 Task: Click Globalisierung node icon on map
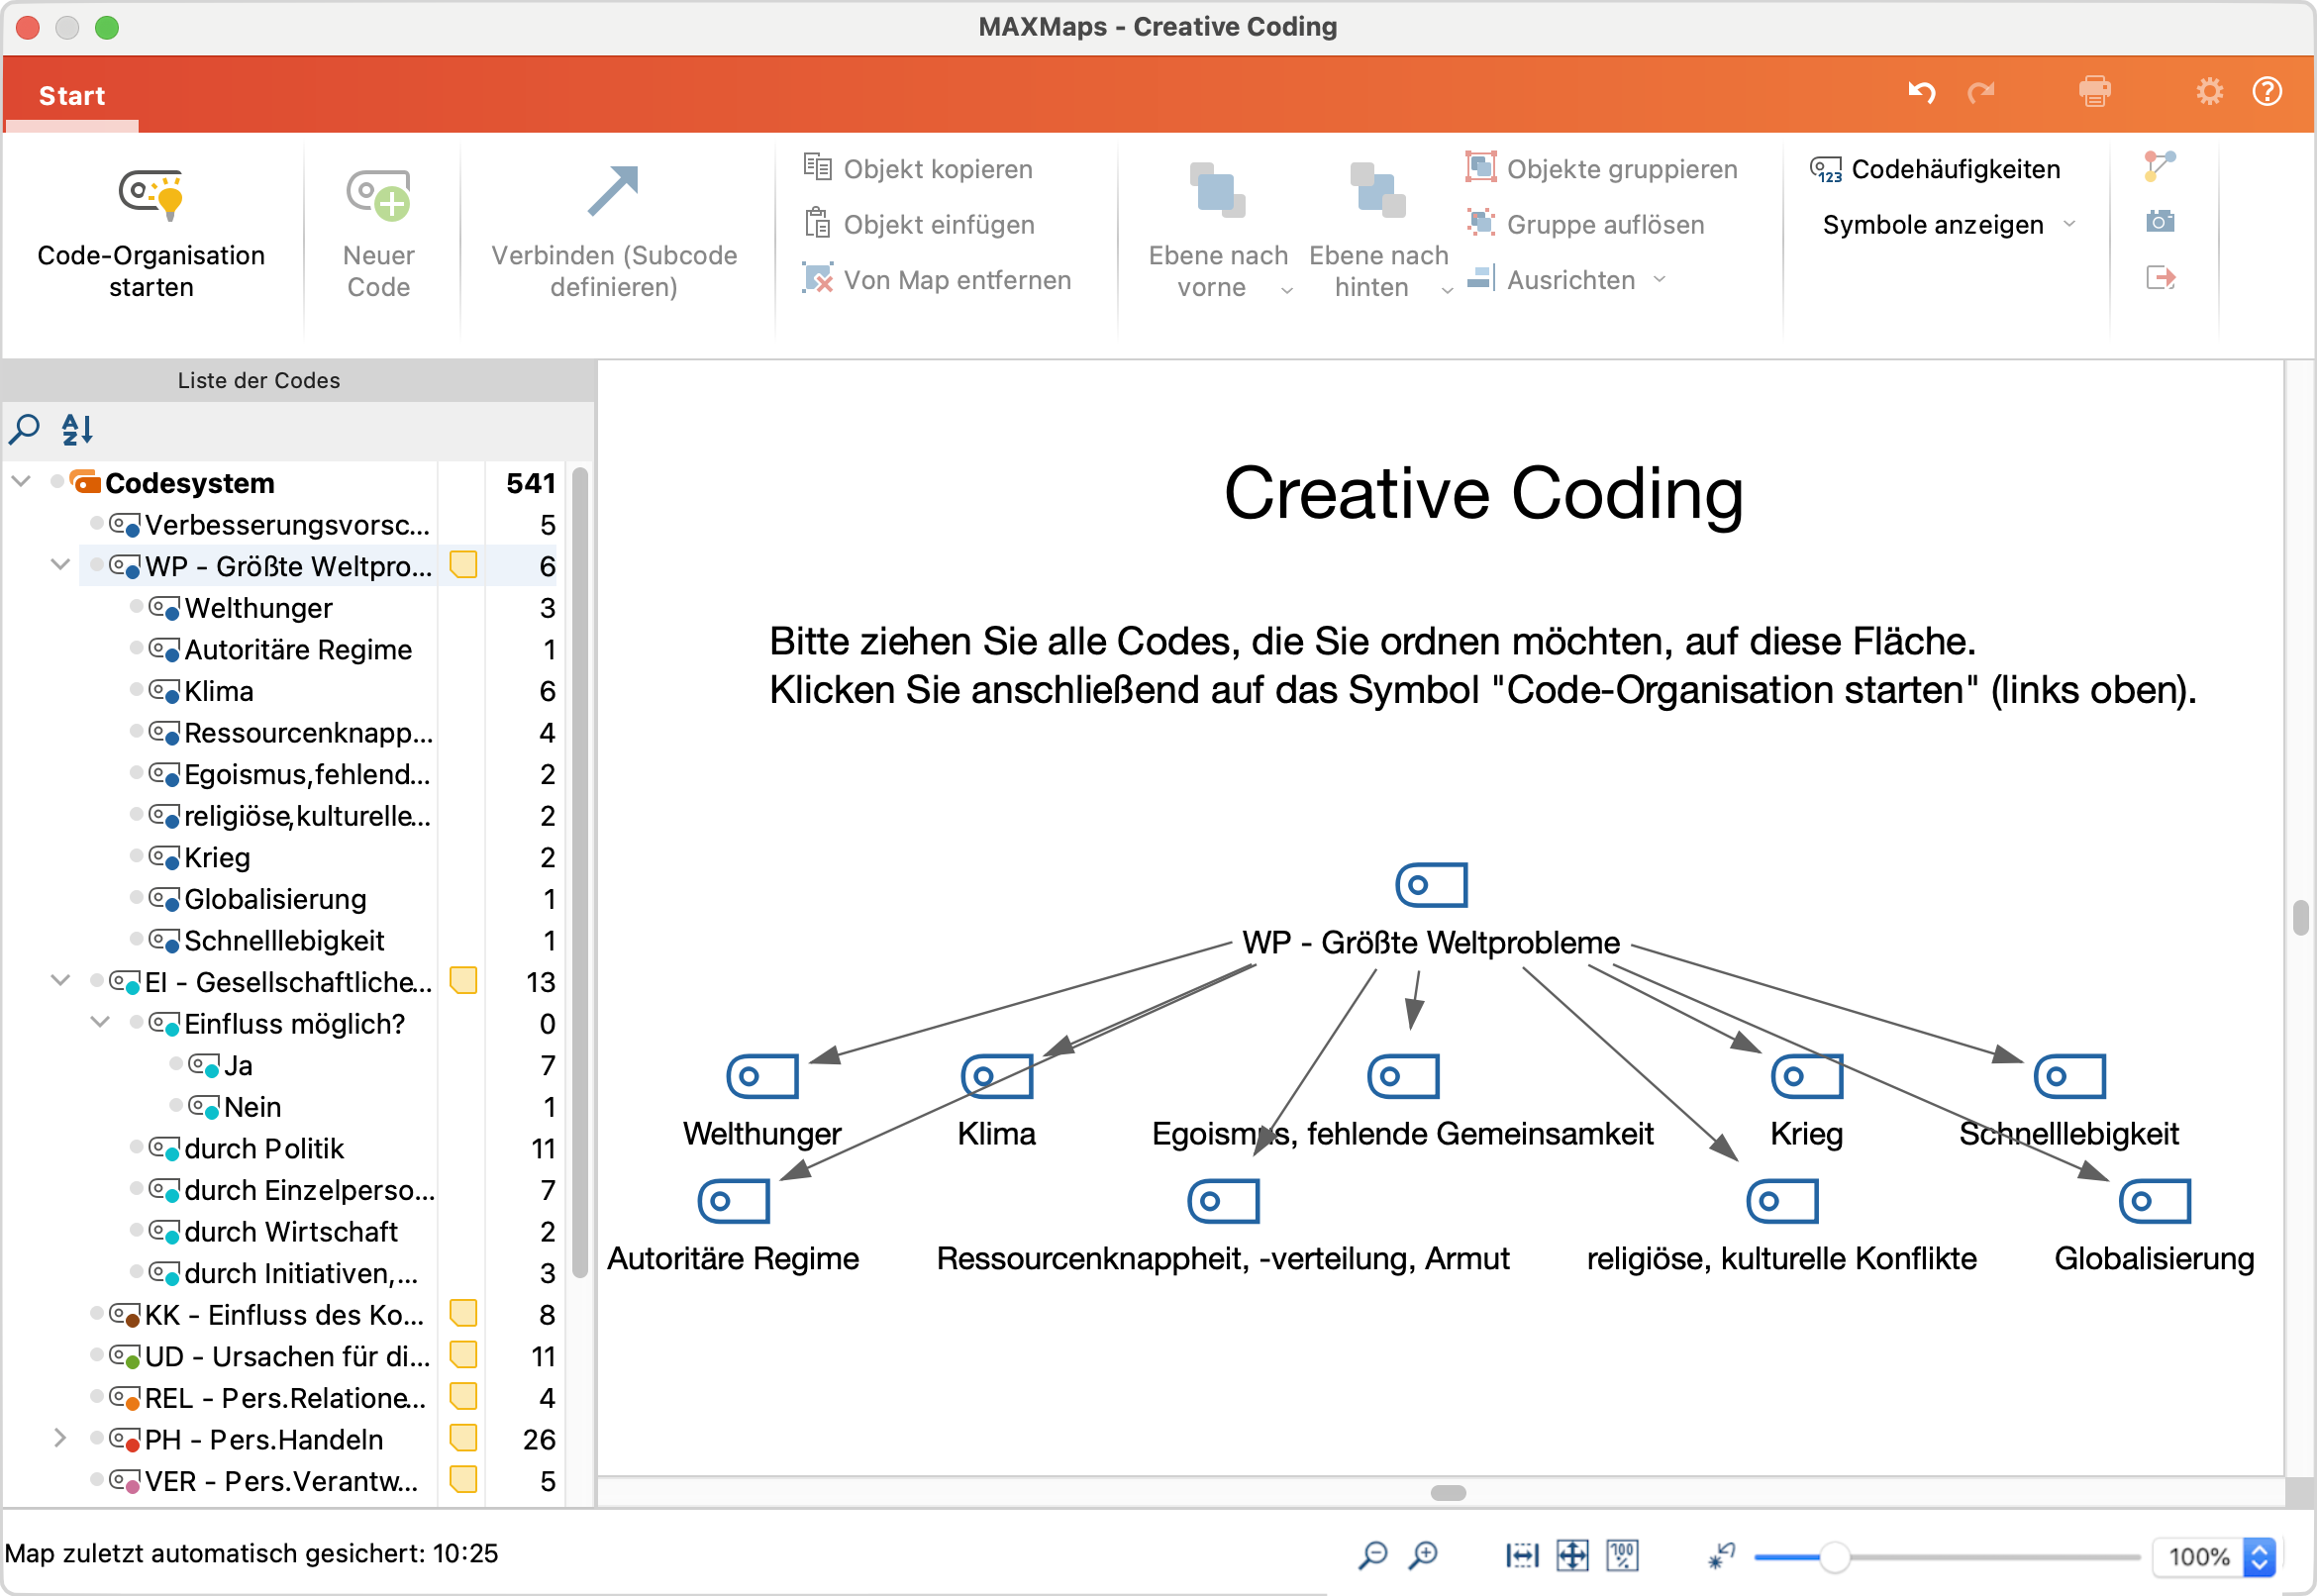[x=2154, y=1201]
